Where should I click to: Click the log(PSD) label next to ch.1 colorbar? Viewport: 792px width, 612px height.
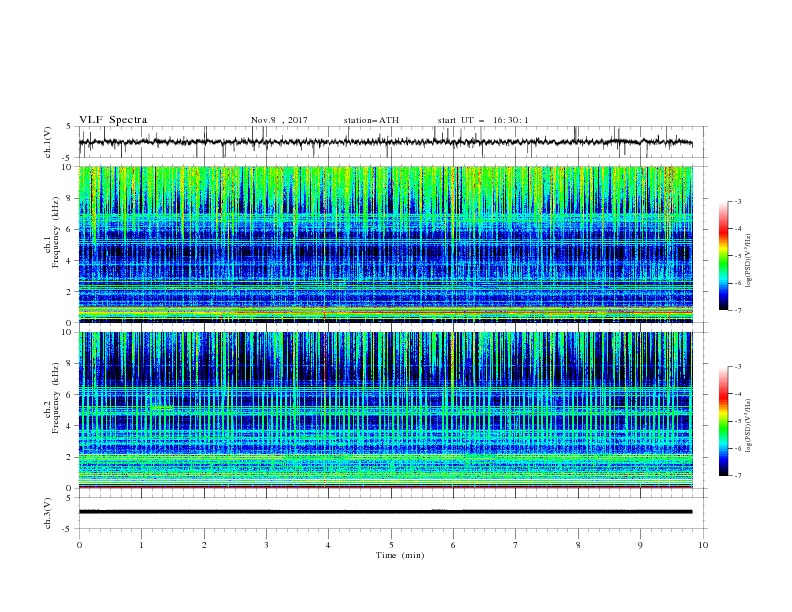point(749,261)
